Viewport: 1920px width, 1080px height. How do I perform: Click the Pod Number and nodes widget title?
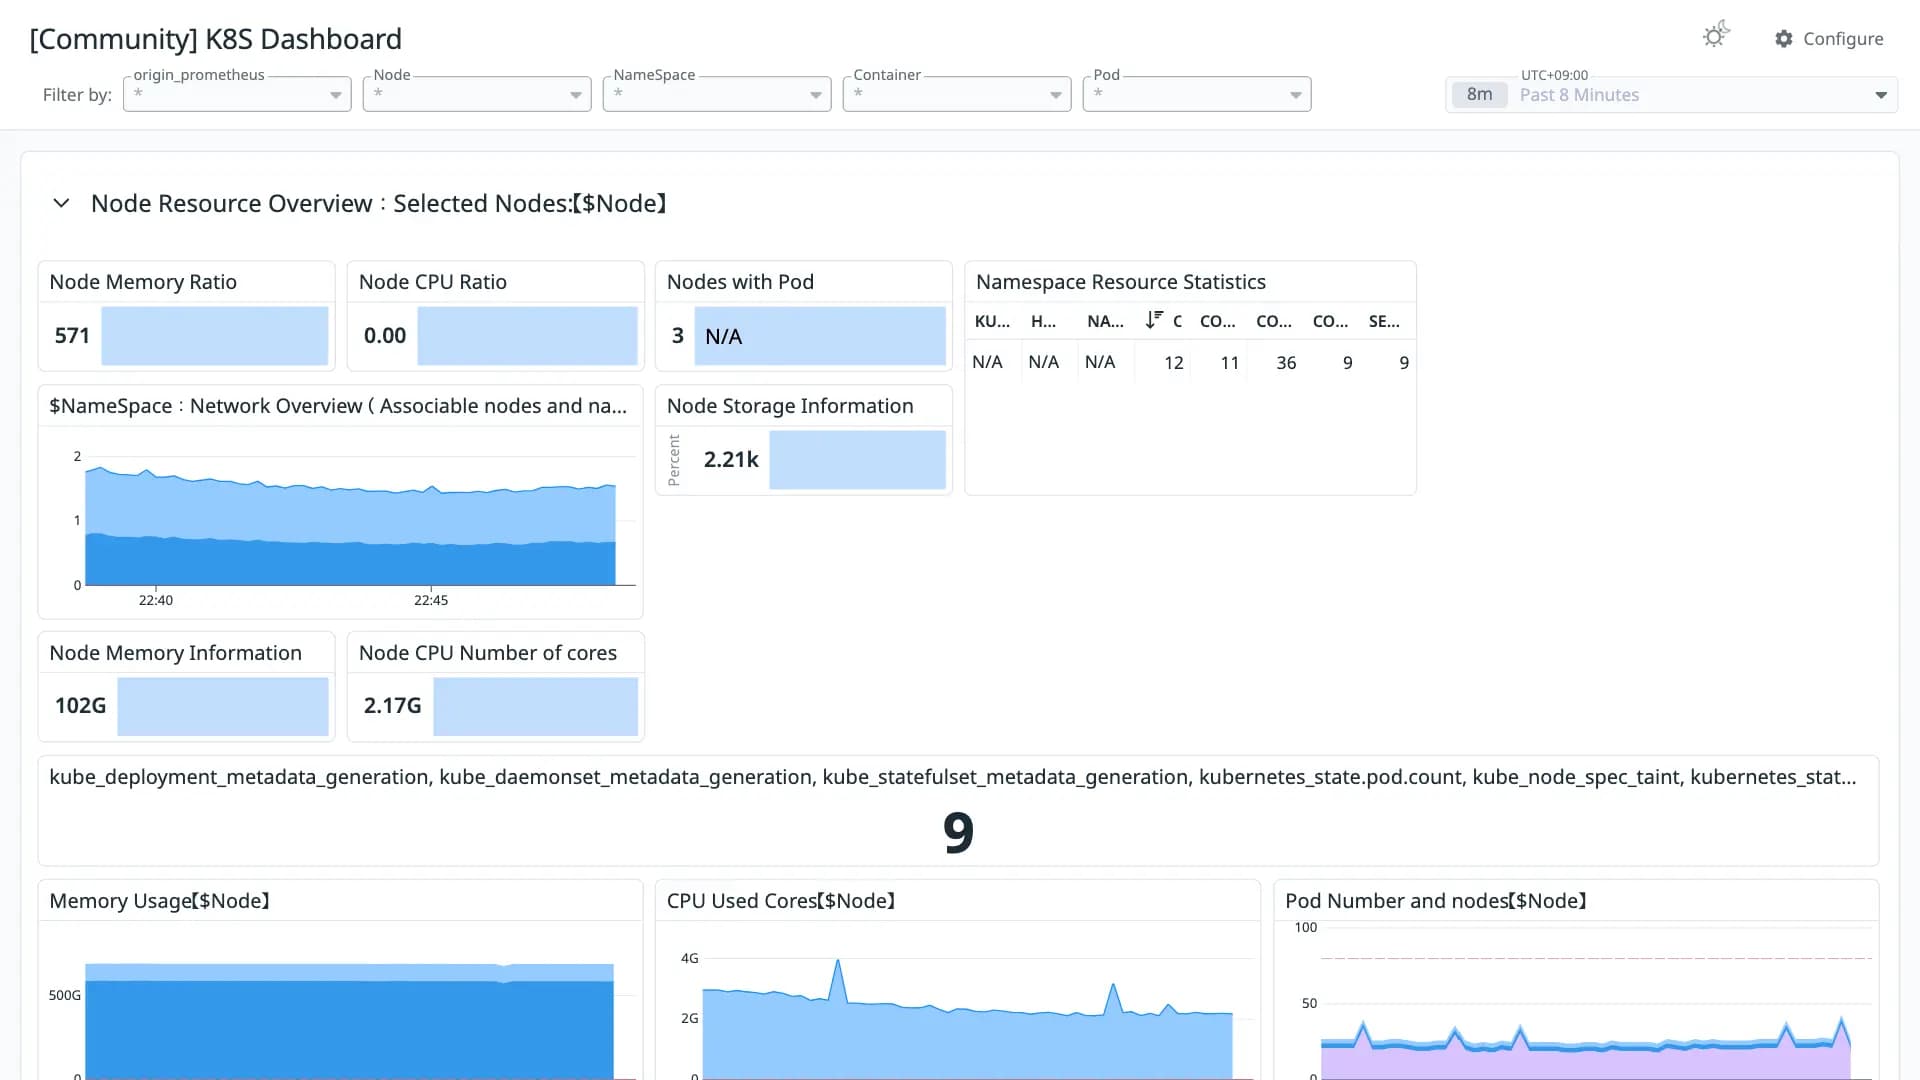click(1436, 901)
